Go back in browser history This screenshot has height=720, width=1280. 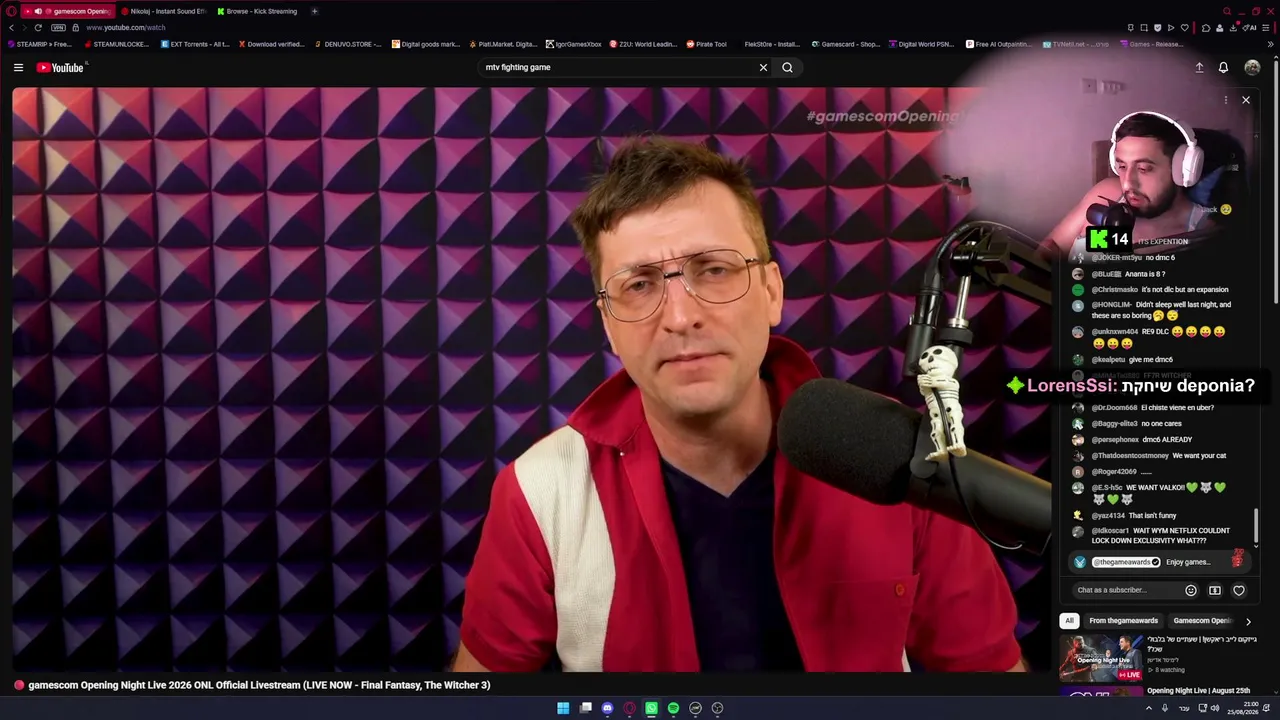click(x=11, y=28)
